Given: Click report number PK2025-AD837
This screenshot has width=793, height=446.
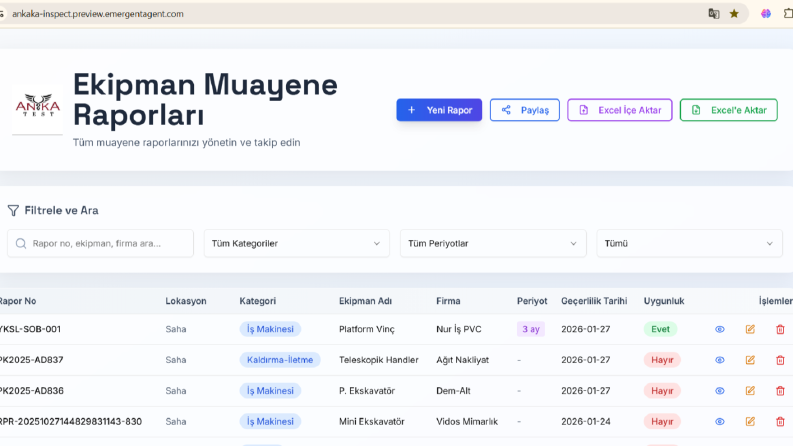Looking at the screenshot, I should pyautogui.click(x=31, y=360).
